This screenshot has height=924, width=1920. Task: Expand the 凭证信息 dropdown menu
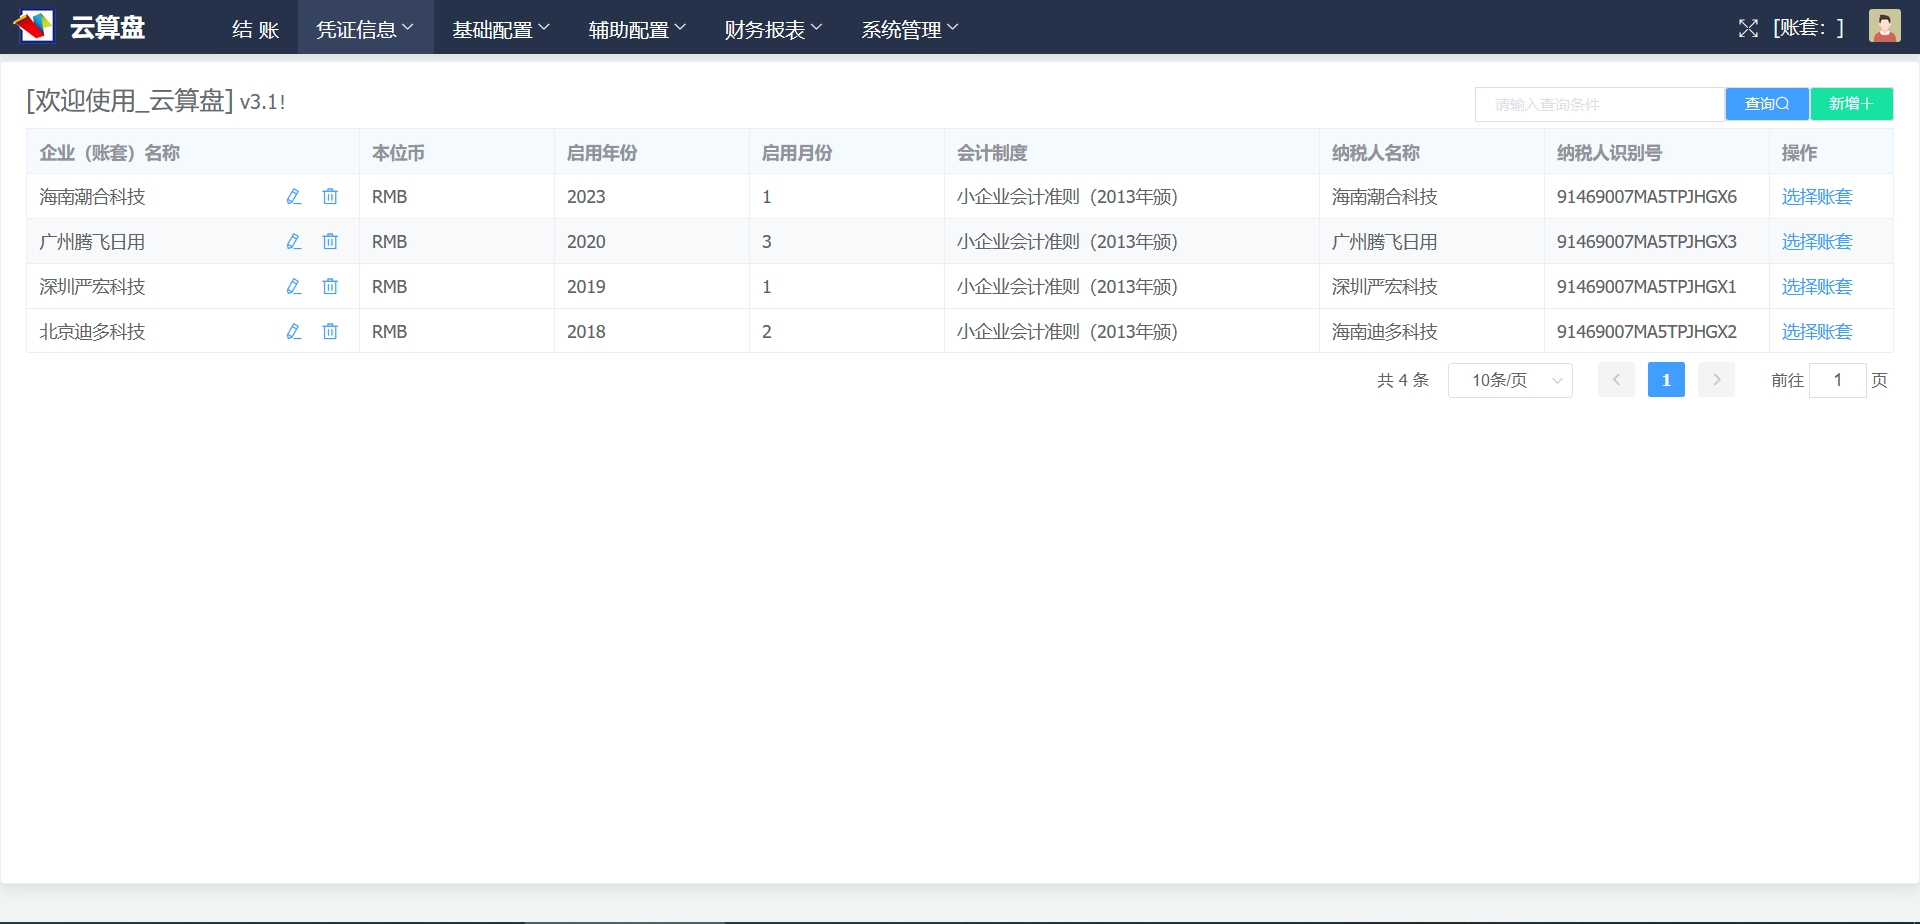tap(365, 29)
